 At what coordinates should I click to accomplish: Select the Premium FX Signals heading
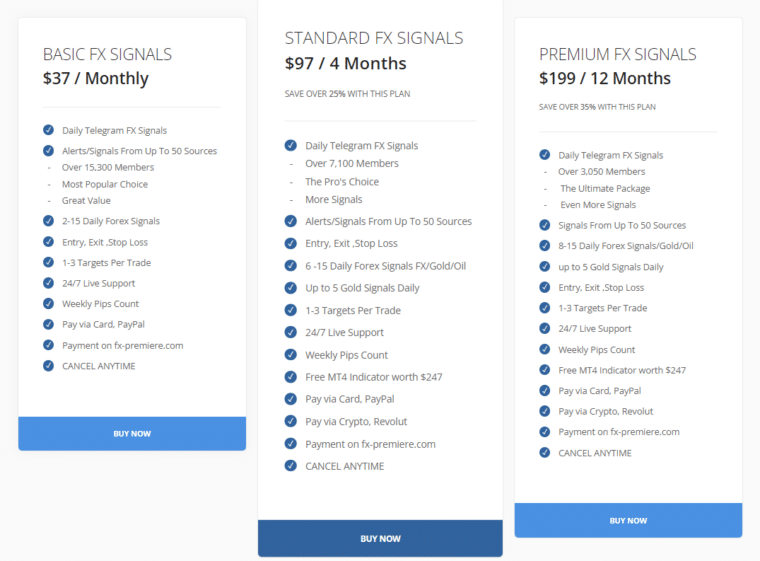617,55
